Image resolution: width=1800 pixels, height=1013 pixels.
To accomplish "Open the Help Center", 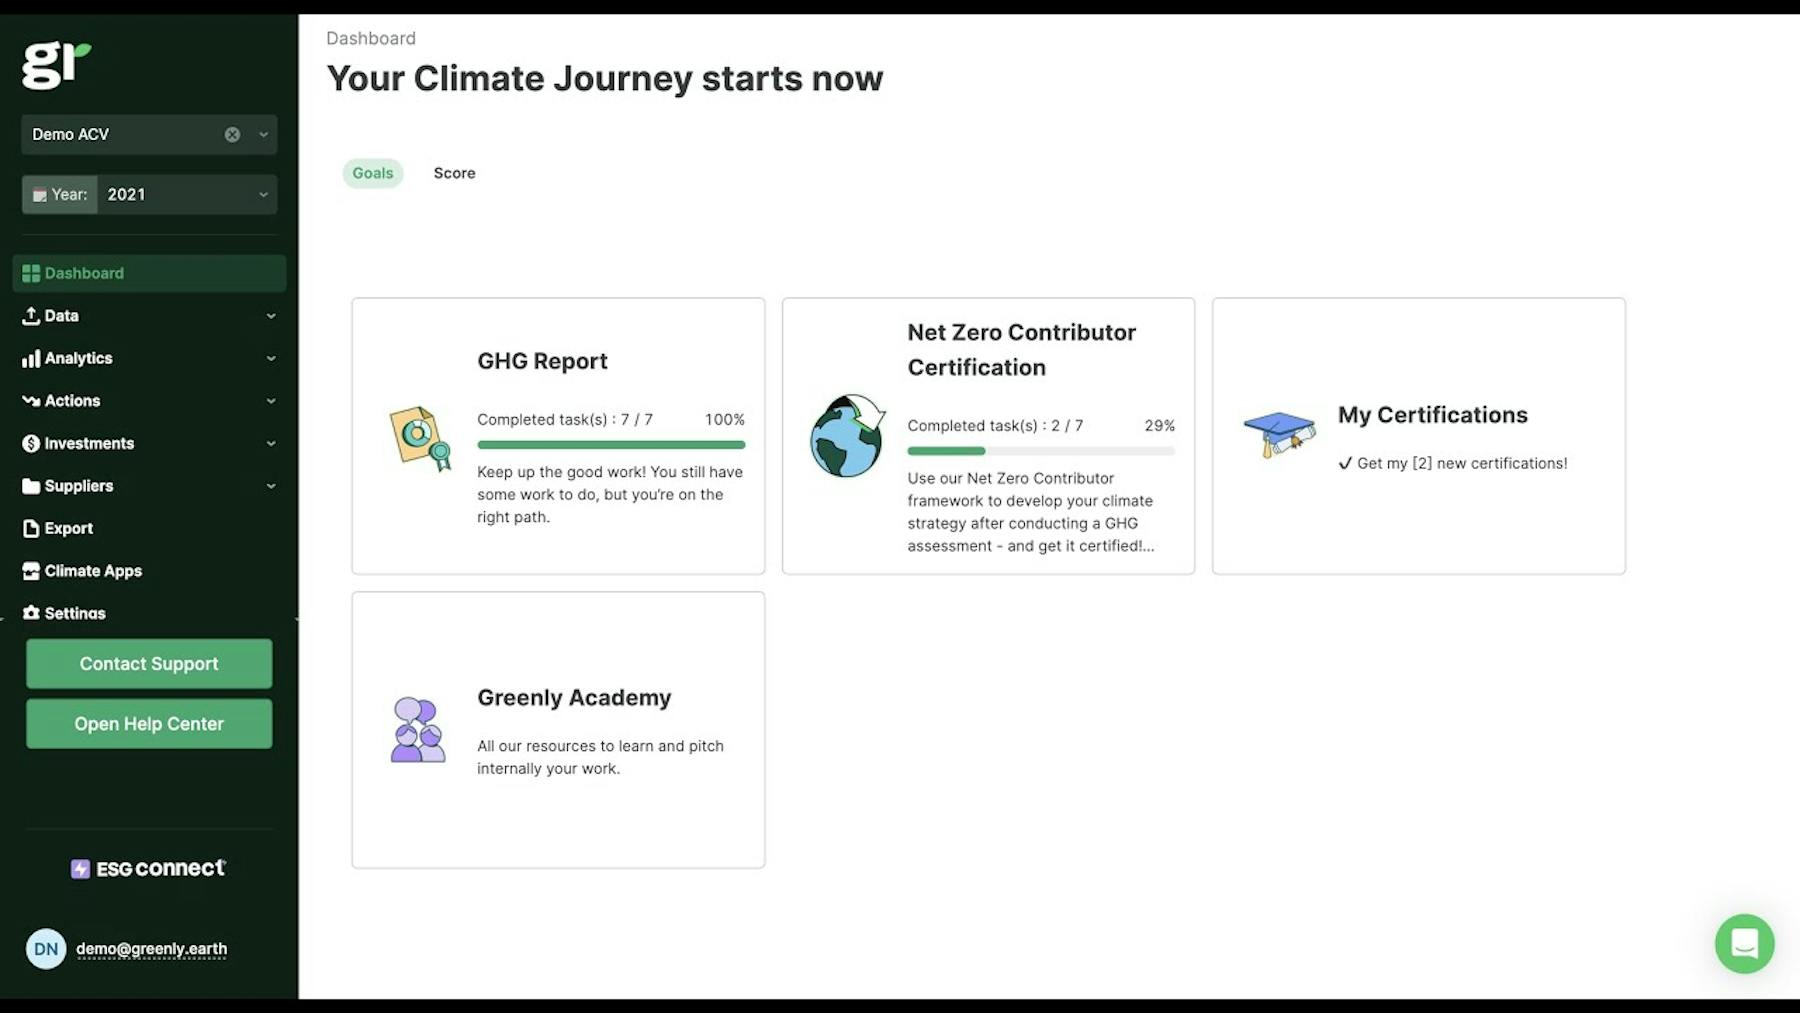I will (x=148, y=723).
